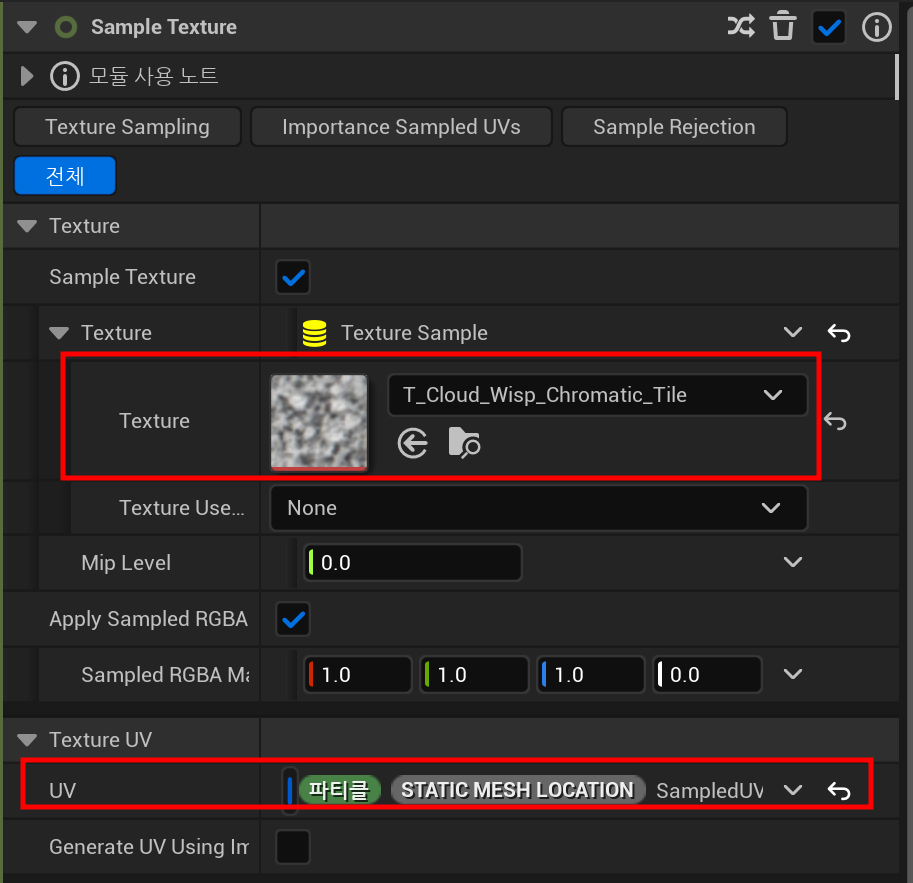Open T_Cloud_Wisp_Chromatic_Tile asset dropdown
Screen dimensions: 913x883
coord(597,395)
